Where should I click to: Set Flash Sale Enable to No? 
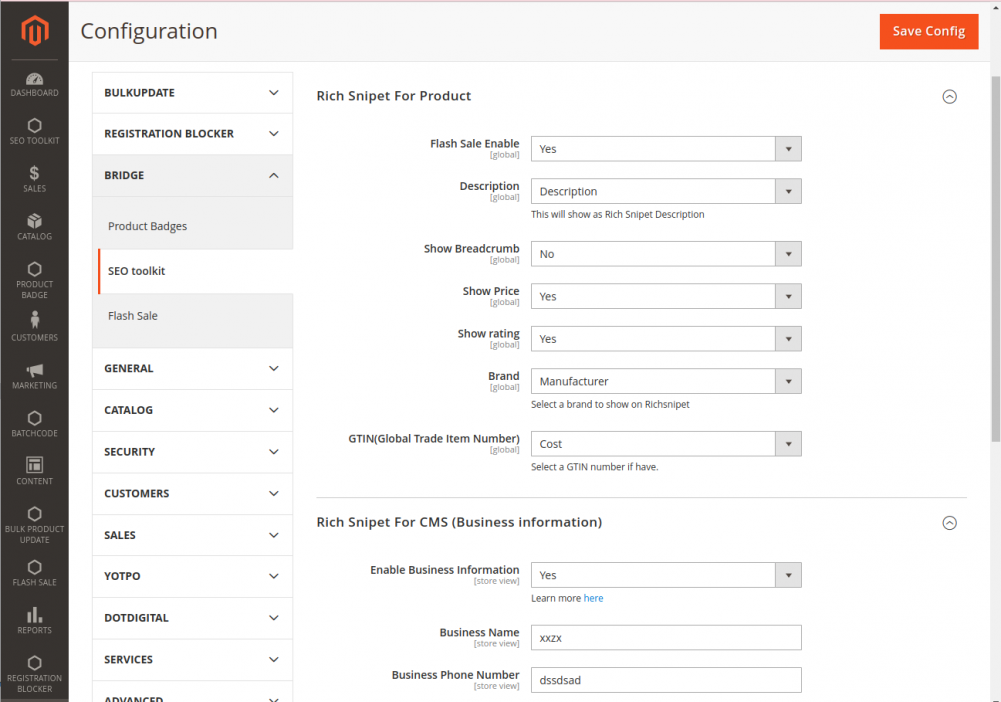[x=666, y=147]
